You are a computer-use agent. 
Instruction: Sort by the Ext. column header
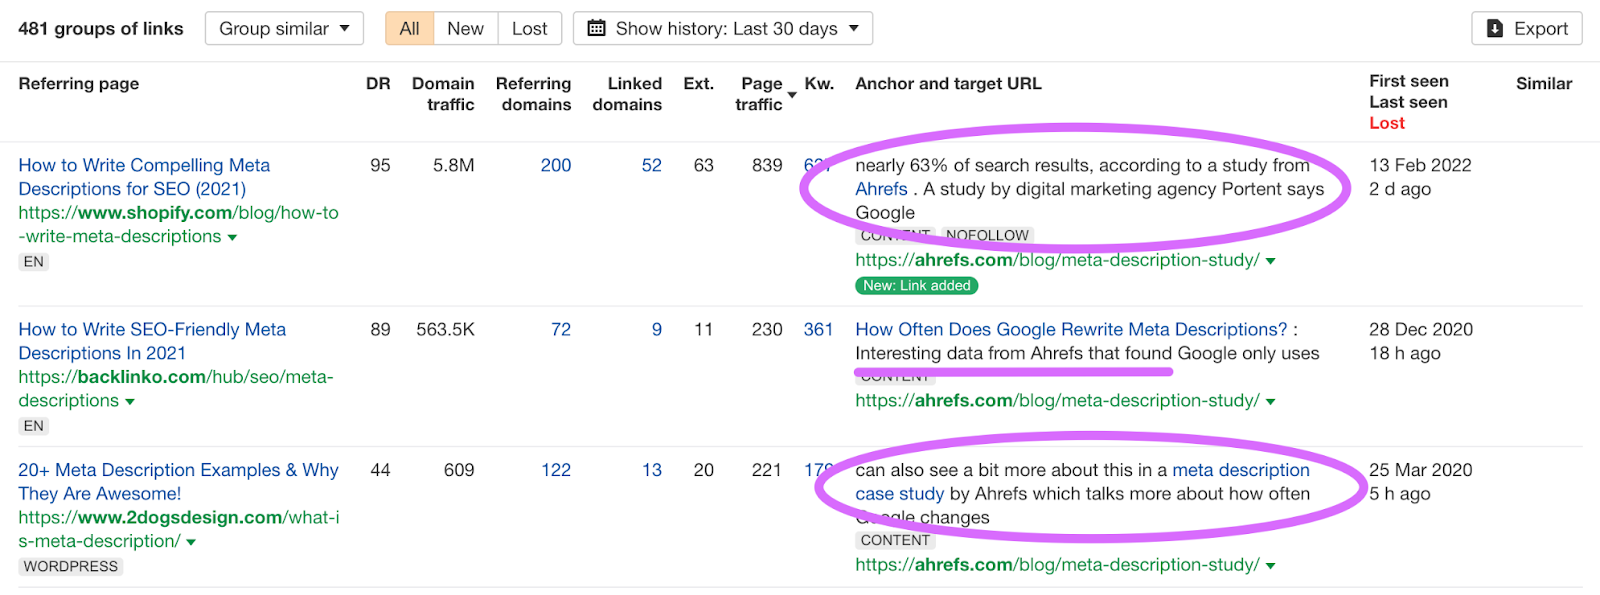[699, 84]
